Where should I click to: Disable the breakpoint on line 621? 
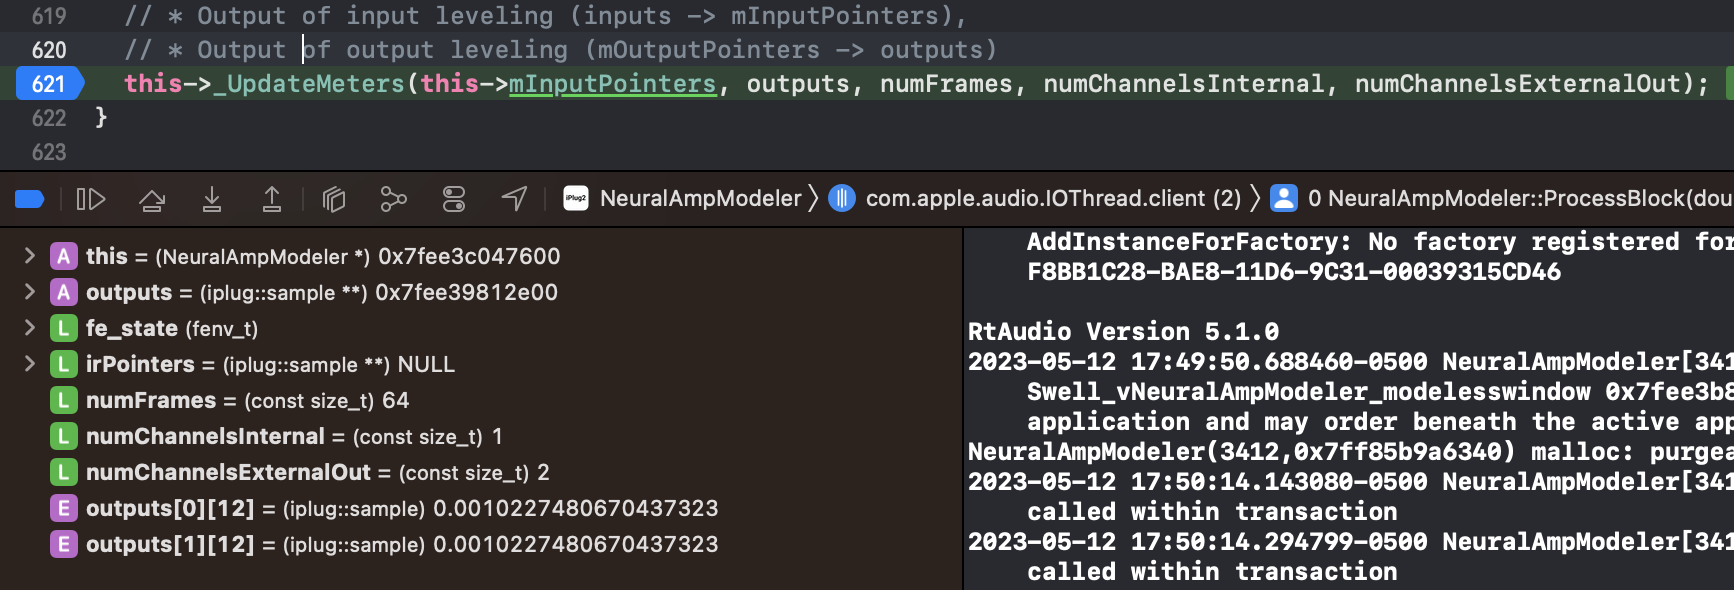[x=46, y=84]
